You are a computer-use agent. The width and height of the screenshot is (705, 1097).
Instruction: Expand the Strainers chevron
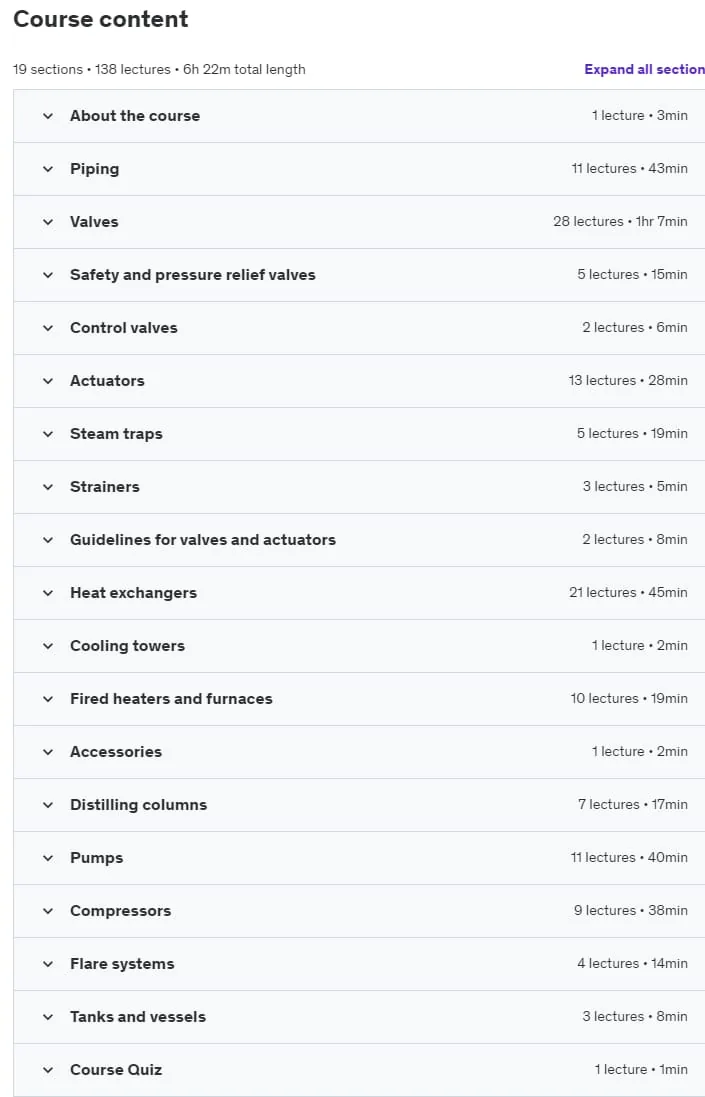pyautogui.click(x=48, y=487)
